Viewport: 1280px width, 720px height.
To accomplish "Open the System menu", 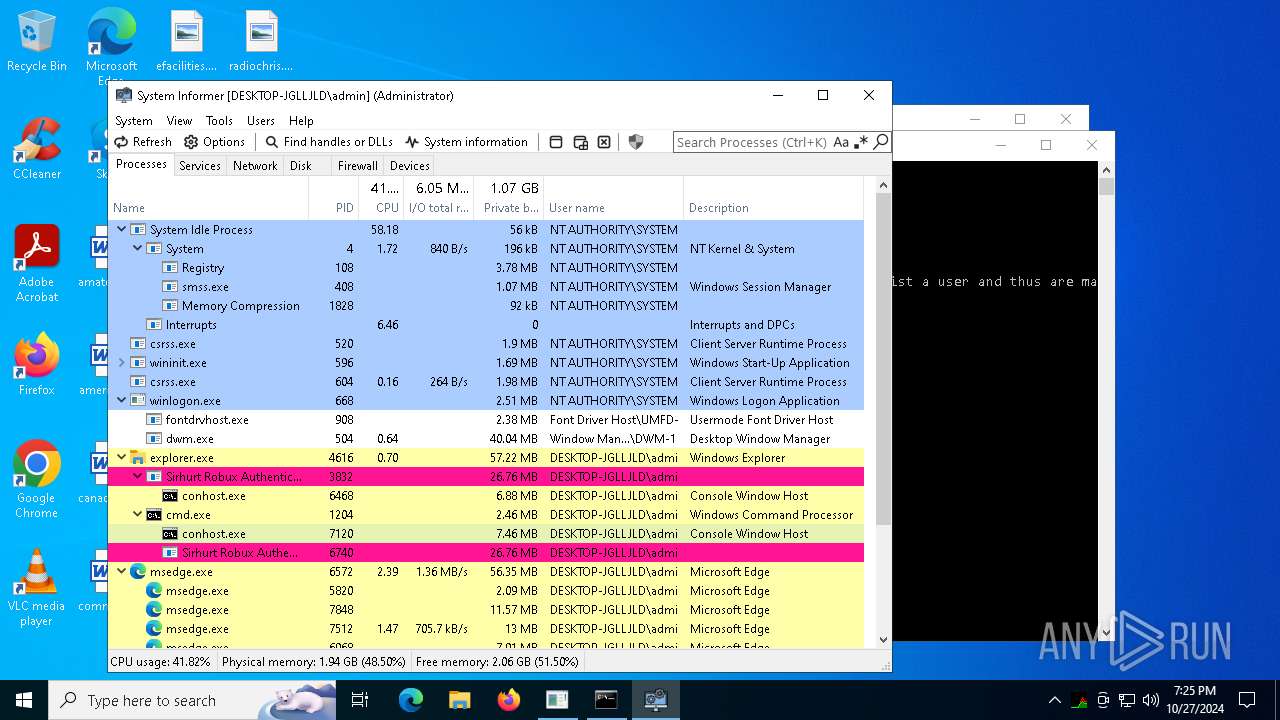I will click(134, 120).
